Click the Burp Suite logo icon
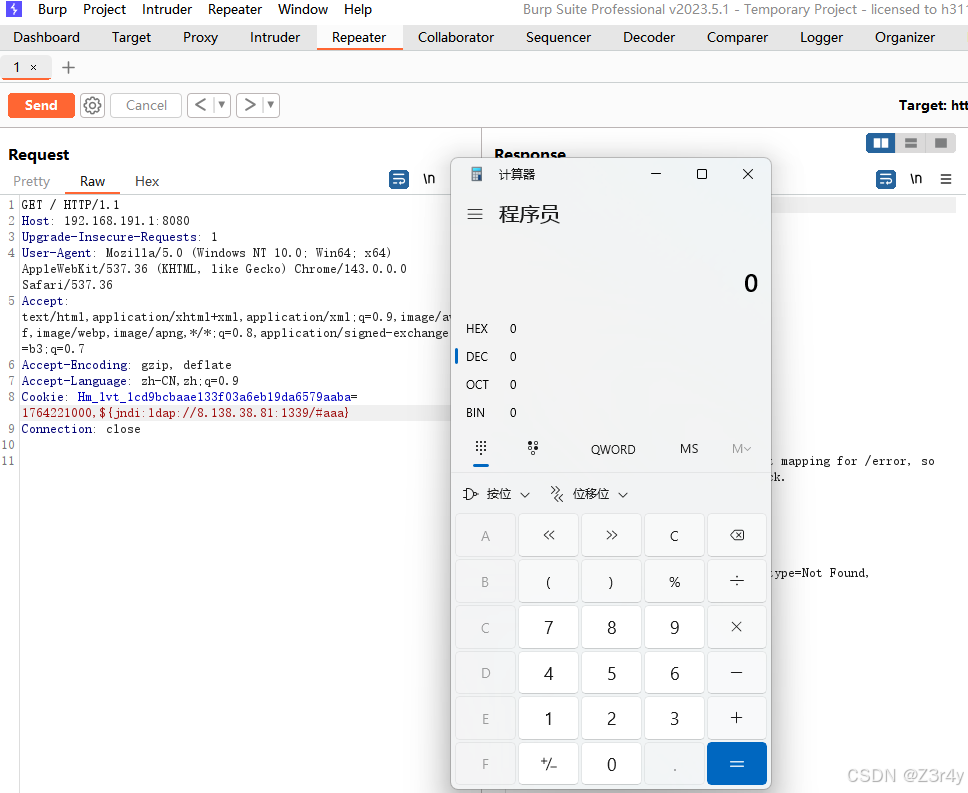The width and height of the screenshot is (968, 793). pos(14,9)
